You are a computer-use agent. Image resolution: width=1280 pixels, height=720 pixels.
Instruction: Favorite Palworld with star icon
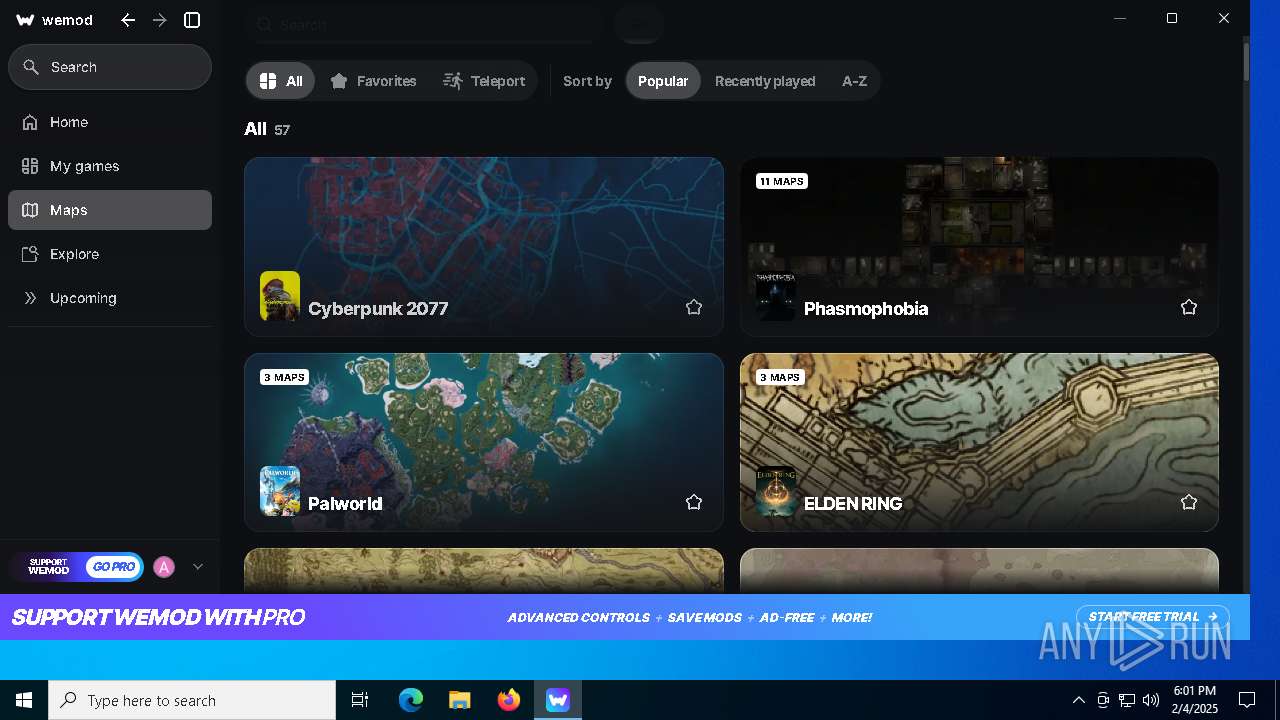coord(694,502)
